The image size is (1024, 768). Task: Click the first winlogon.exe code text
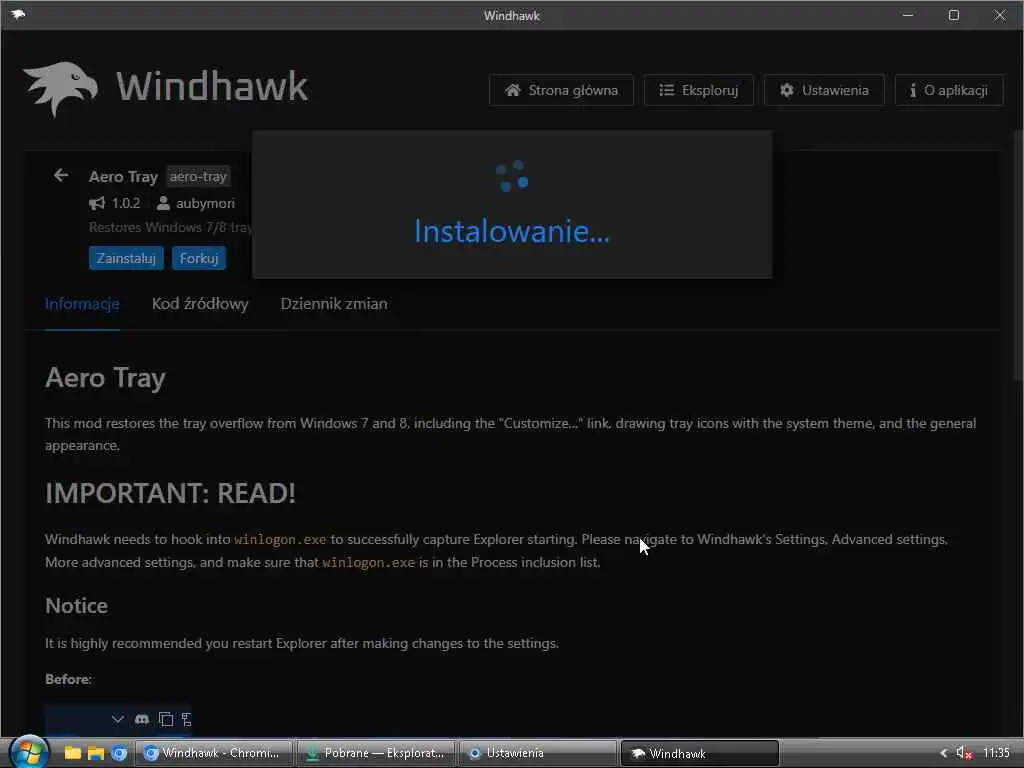point(280,539)
